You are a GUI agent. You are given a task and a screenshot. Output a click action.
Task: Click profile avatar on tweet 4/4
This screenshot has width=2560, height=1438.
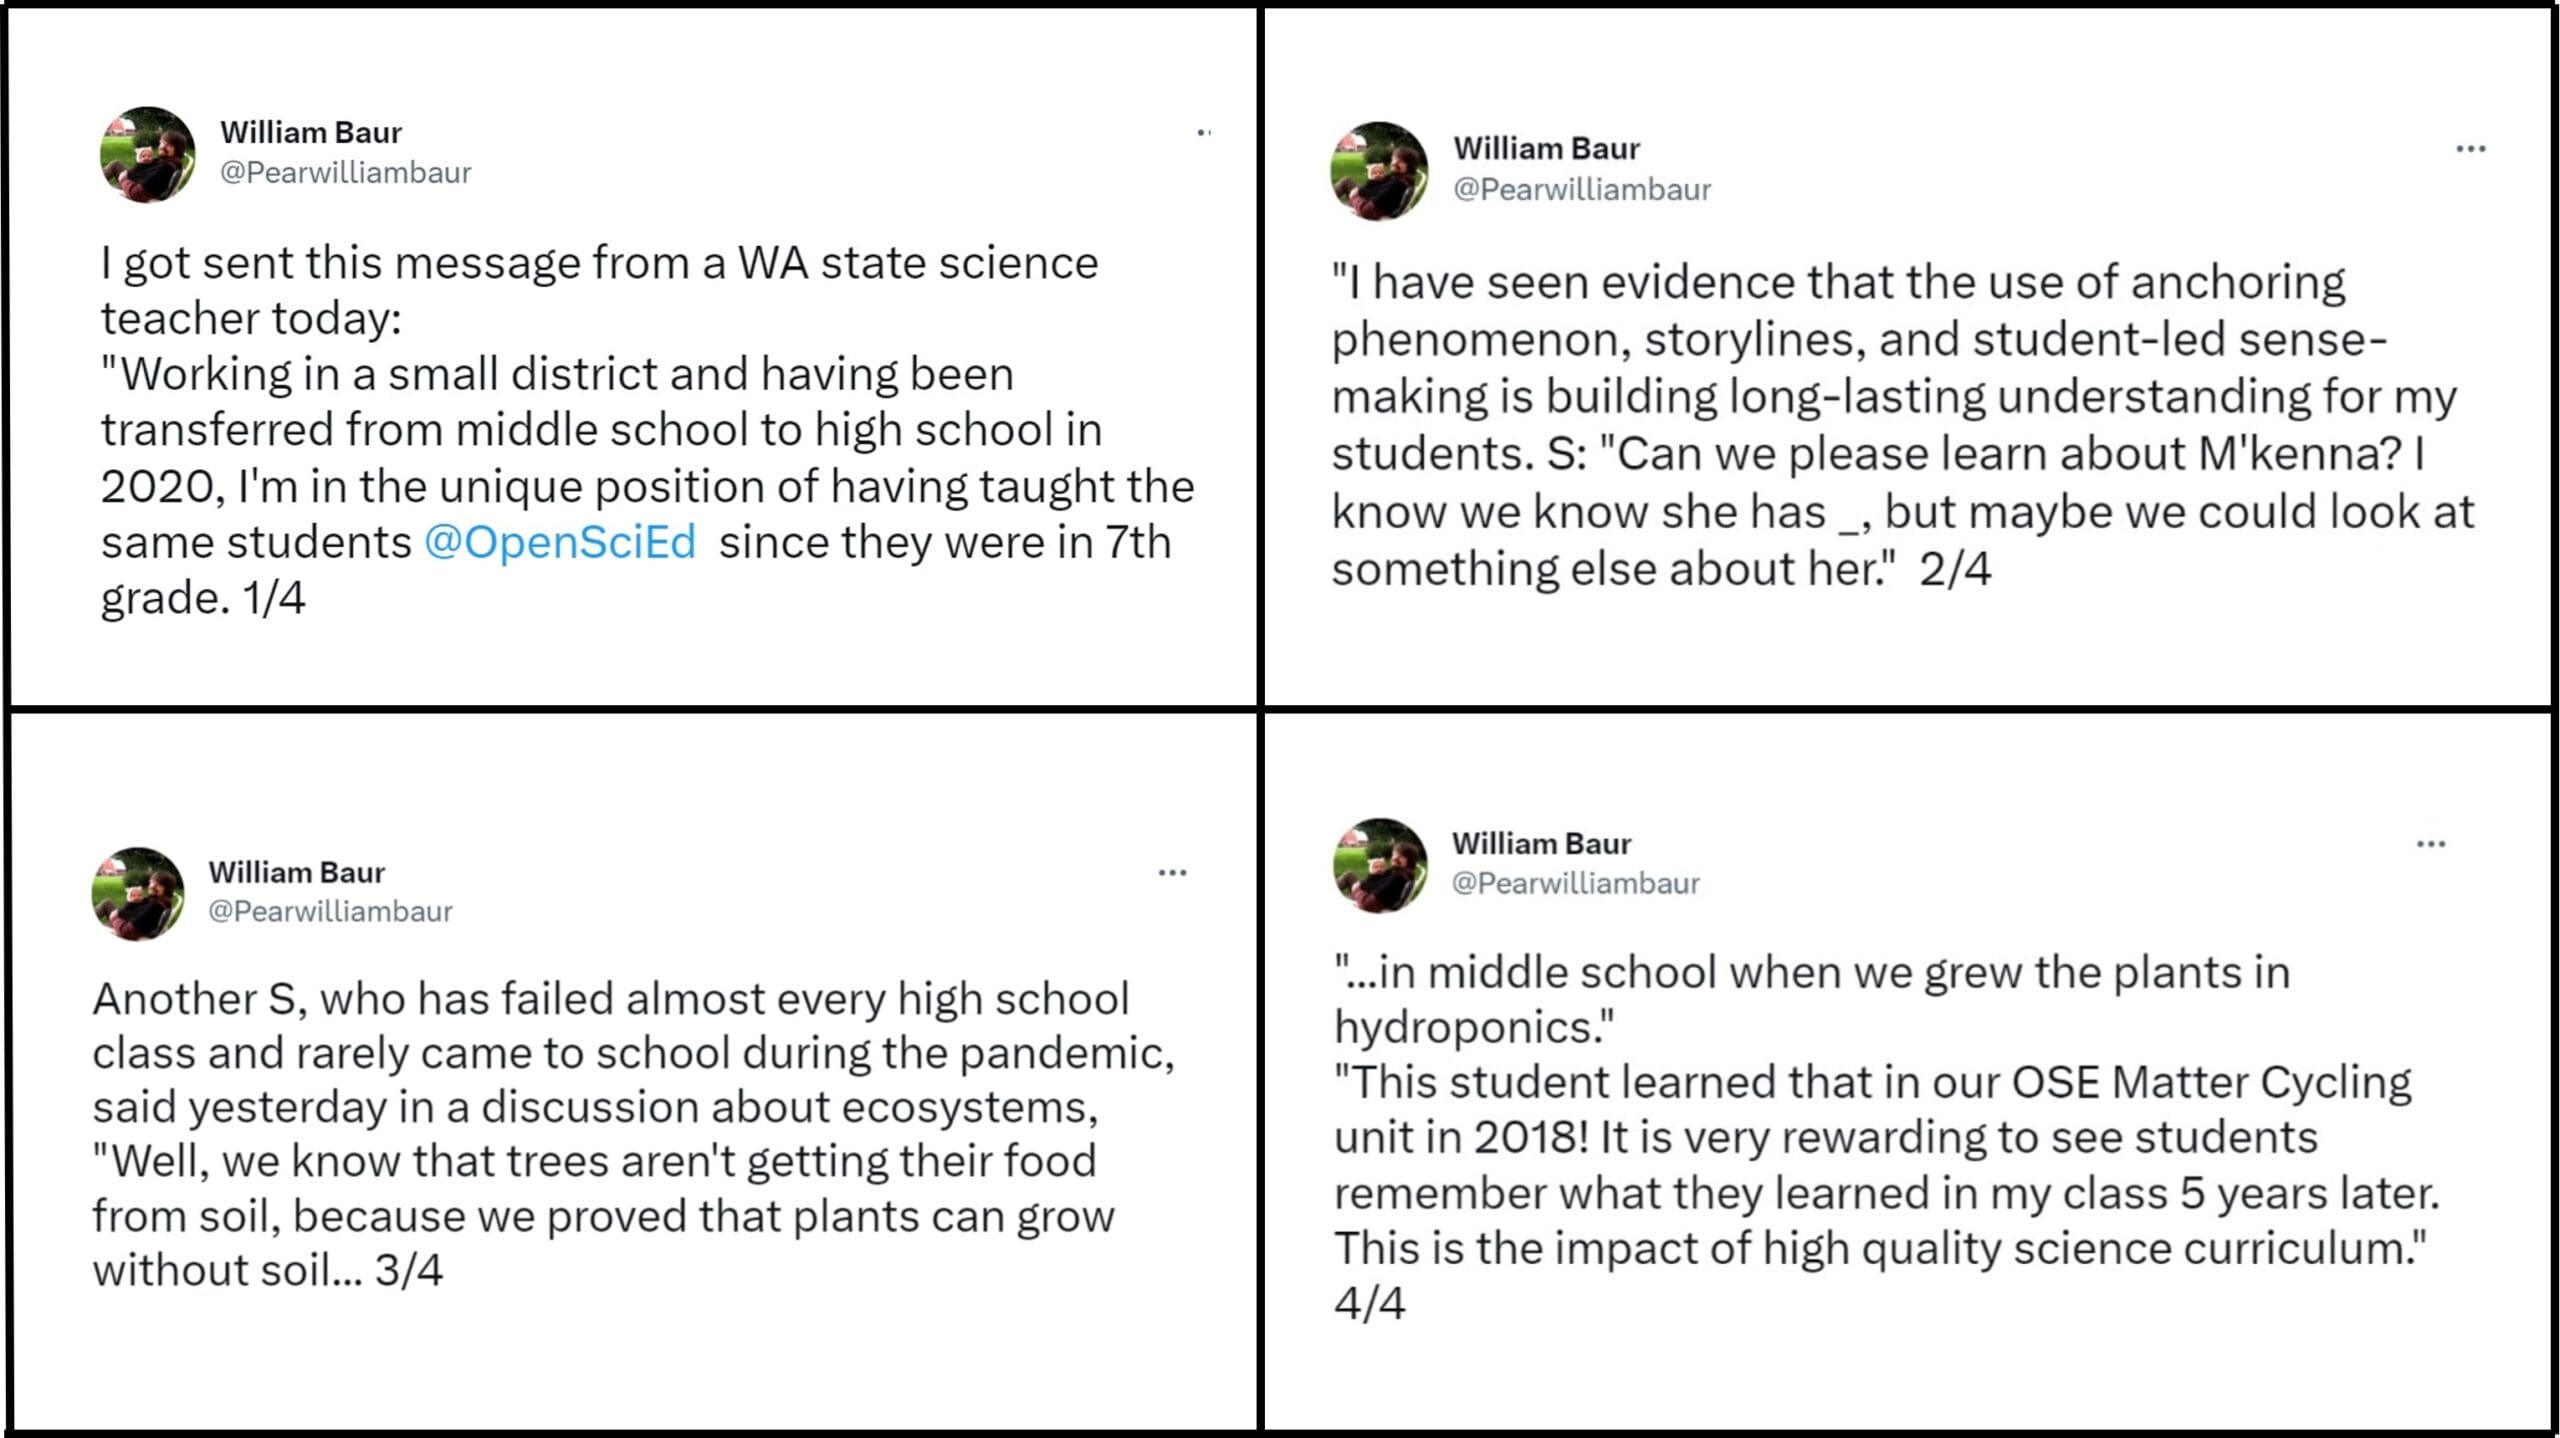pyautogui.click(x=1380, y=865)
